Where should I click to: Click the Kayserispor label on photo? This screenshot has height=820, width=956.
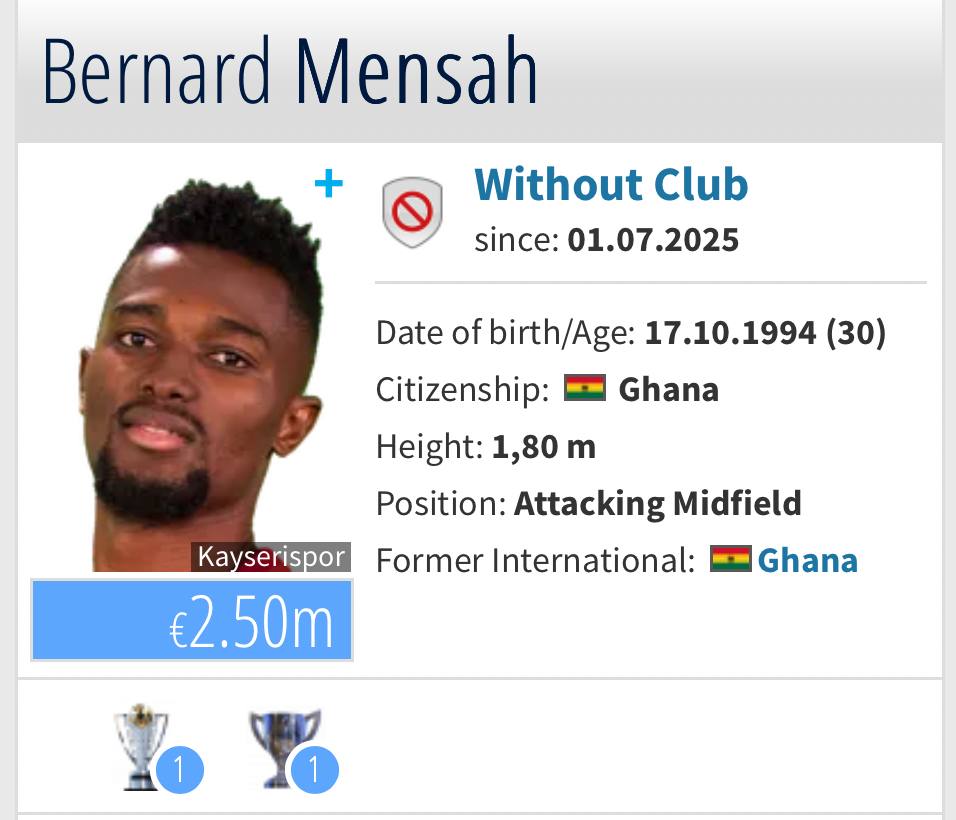click(271, 557)
